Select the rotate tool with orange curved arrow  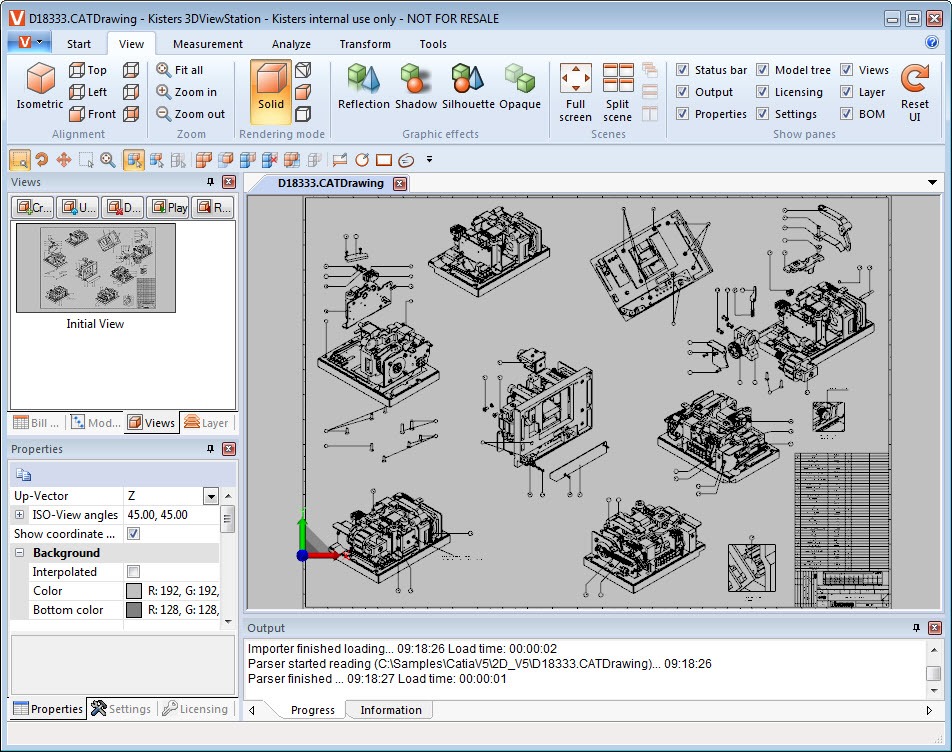(x=42, y=160)
